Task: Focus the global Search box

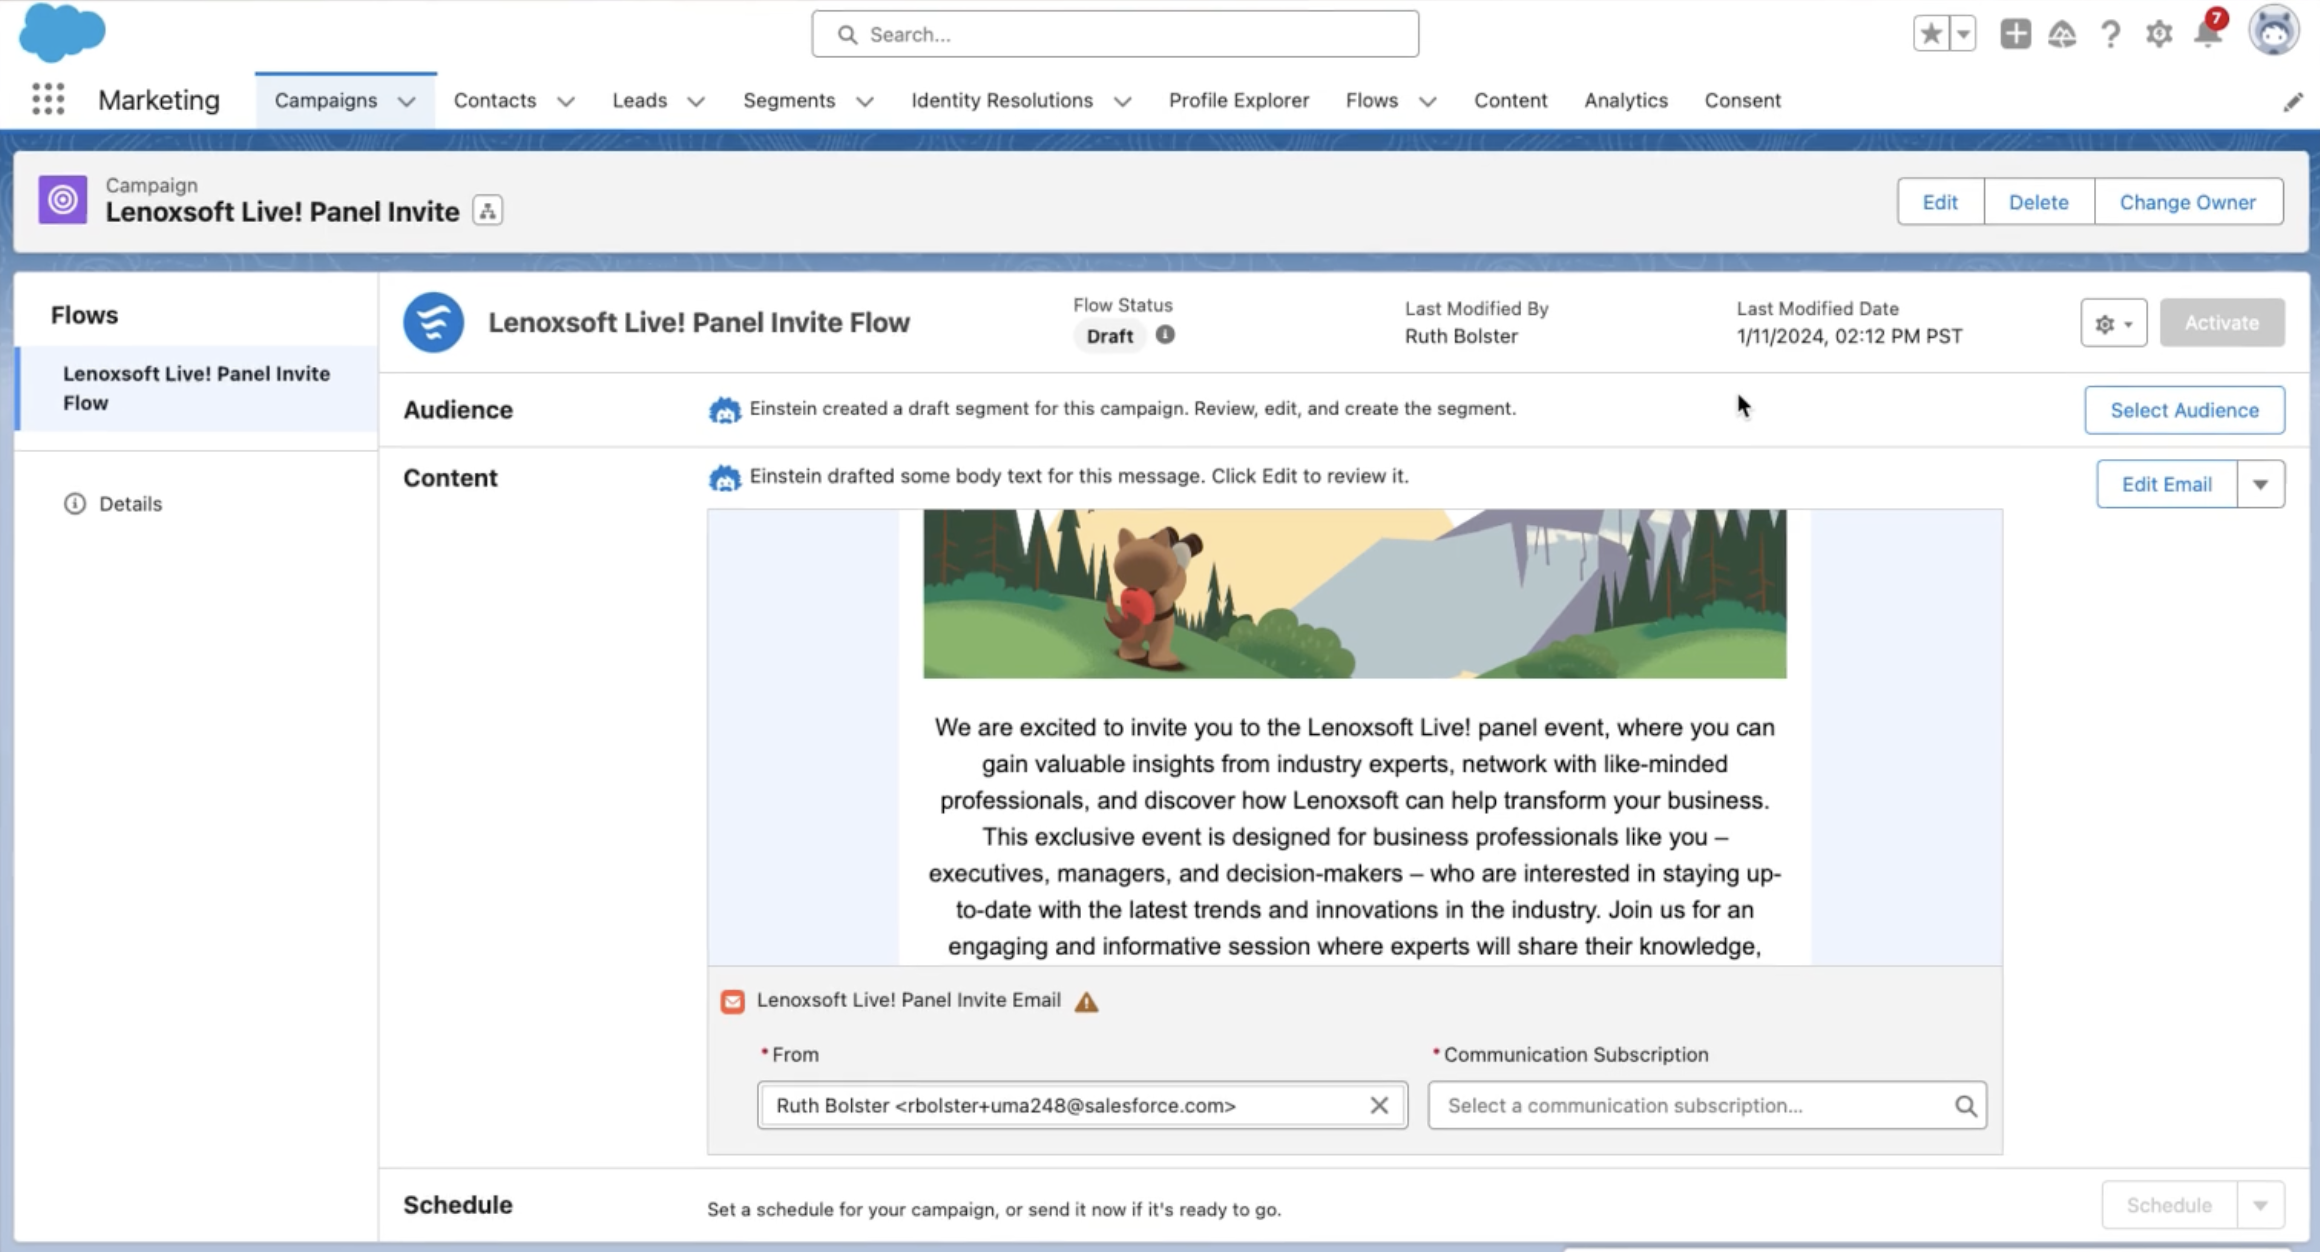Action: (x=1115, y=34)
